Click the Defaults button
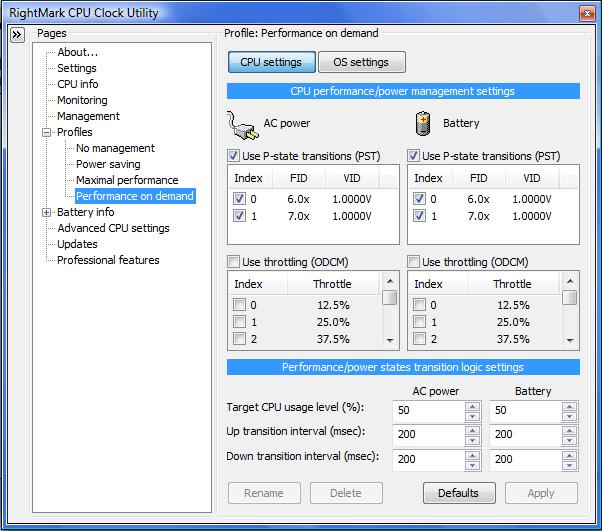602x531 pixels. [459, 493]
